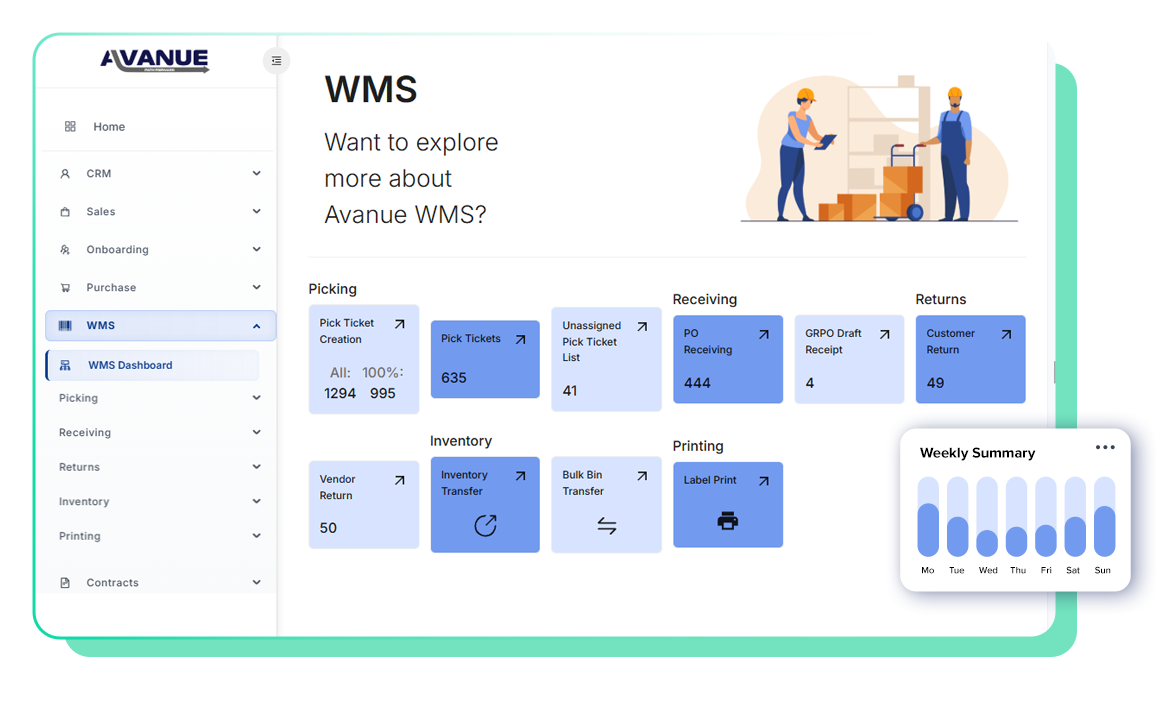Open the Onboarding menu item
The height and width of the screenshot is (720, 1163).
pos(160,249)
